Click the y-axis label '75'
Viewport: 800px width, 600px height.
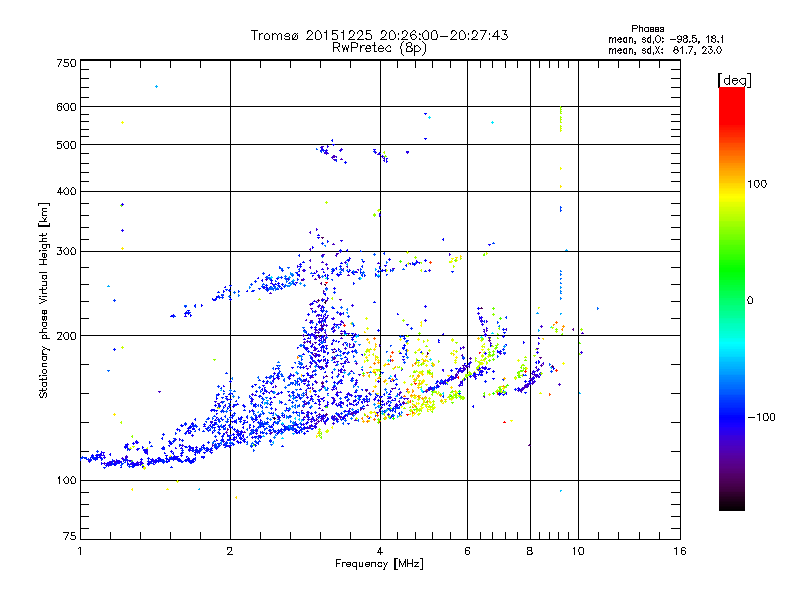click(70, 536)
